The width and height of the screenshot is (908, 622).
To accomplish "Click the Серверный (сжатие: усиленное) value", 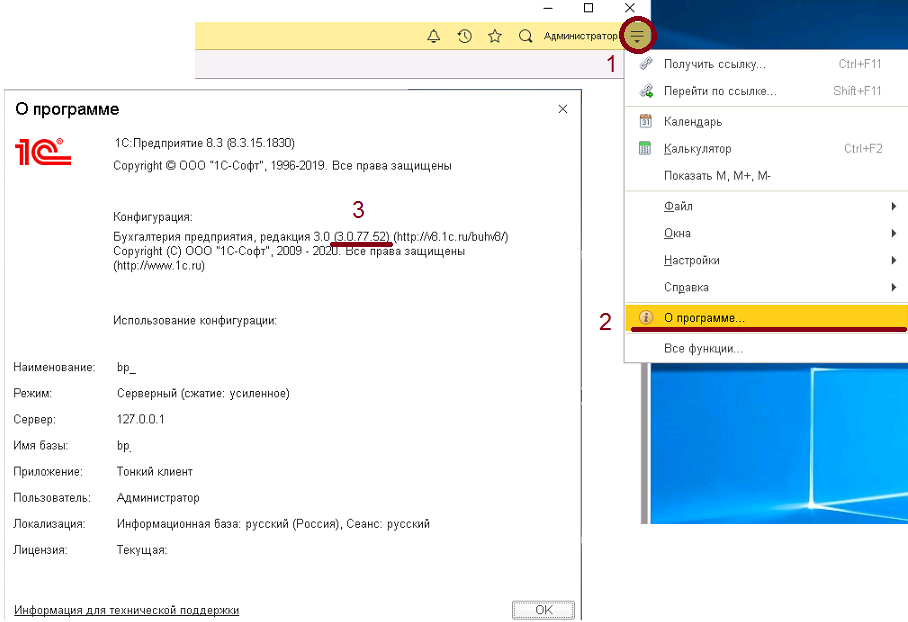I will pos(203,393).
